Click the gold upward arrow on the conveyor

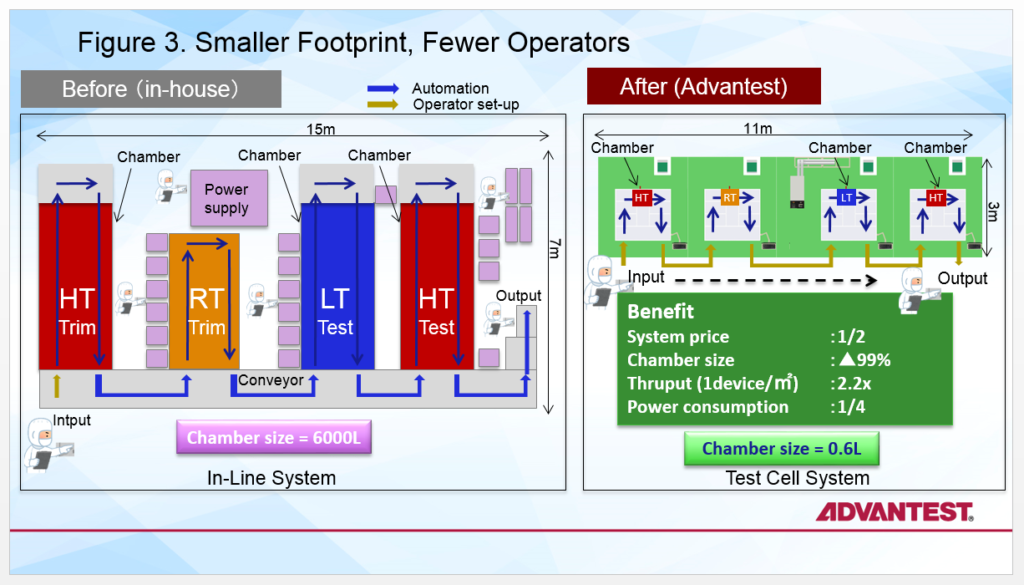tap(56, 385)
